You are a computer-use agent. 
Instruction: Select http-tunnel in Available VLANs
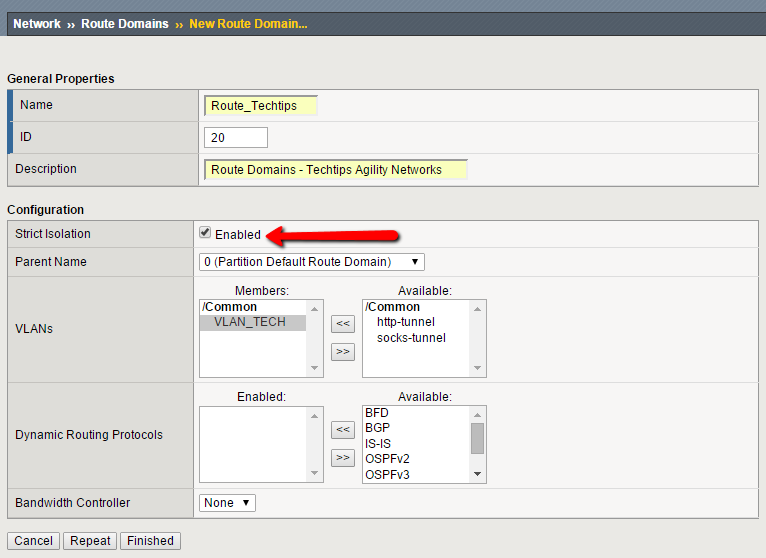[405, 322]
